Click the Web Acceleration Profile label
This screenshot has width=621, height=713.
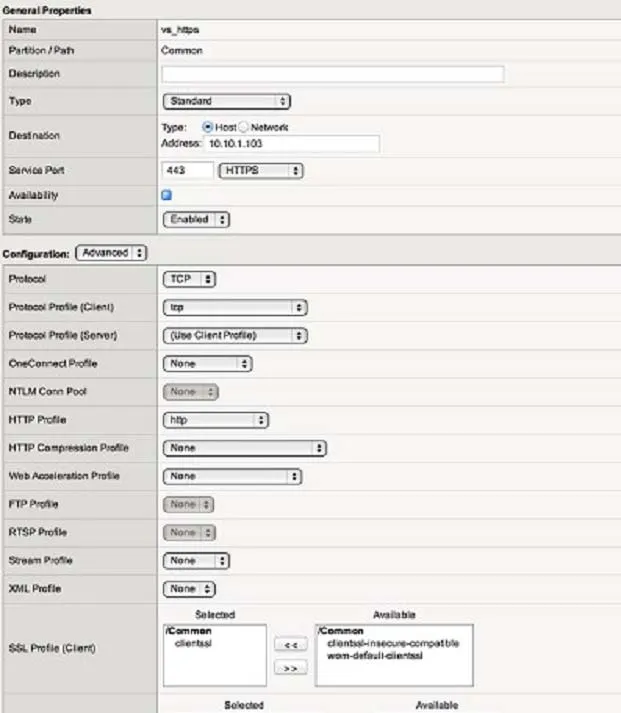(64, 476)
